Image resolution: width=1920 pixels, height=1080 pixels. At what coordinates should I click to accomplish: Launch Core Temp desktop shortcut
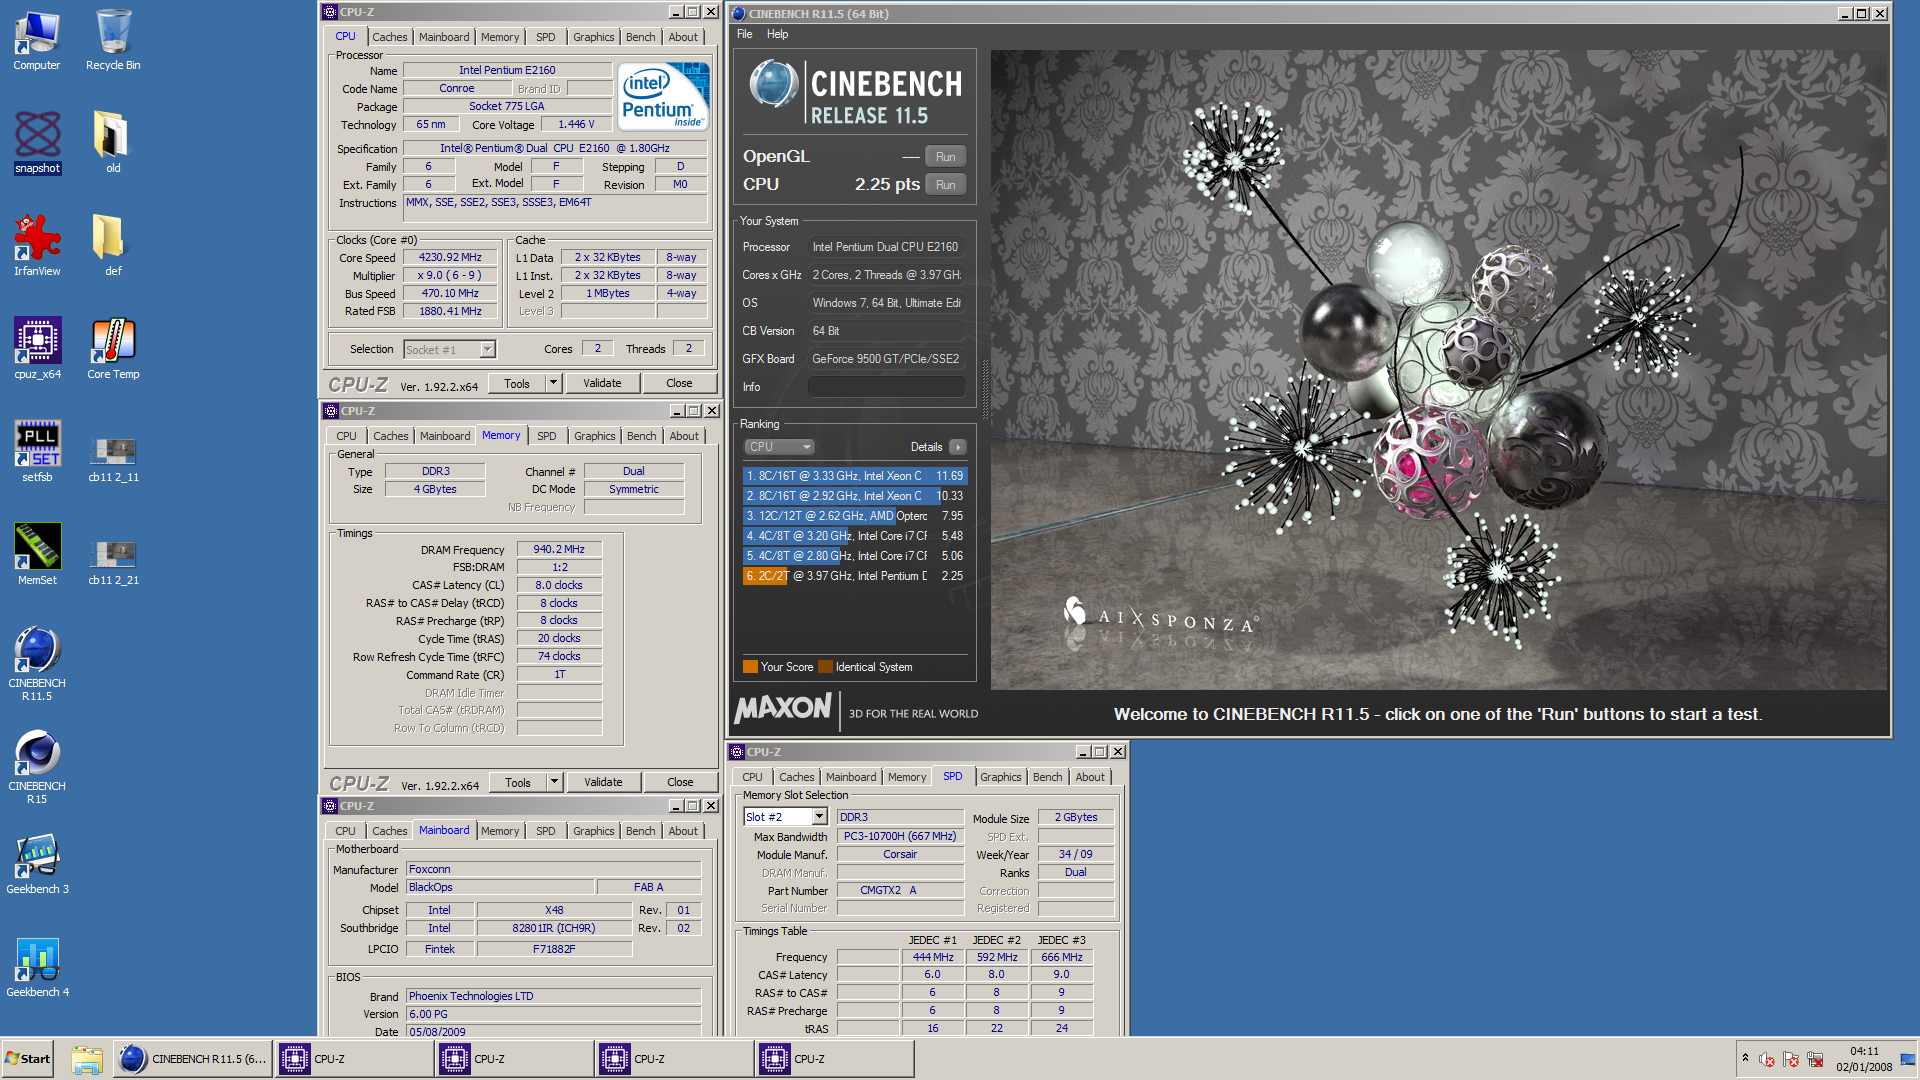pyautogui.click(x=113, y=349)
